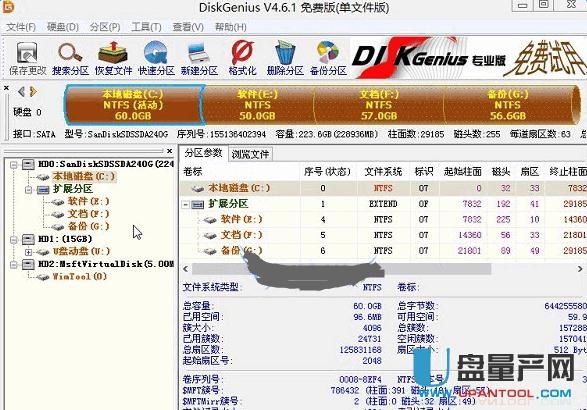Open the 搜索分区 search partition tool
The width and height of the screenshot is (587, 410).
point(70,58)
